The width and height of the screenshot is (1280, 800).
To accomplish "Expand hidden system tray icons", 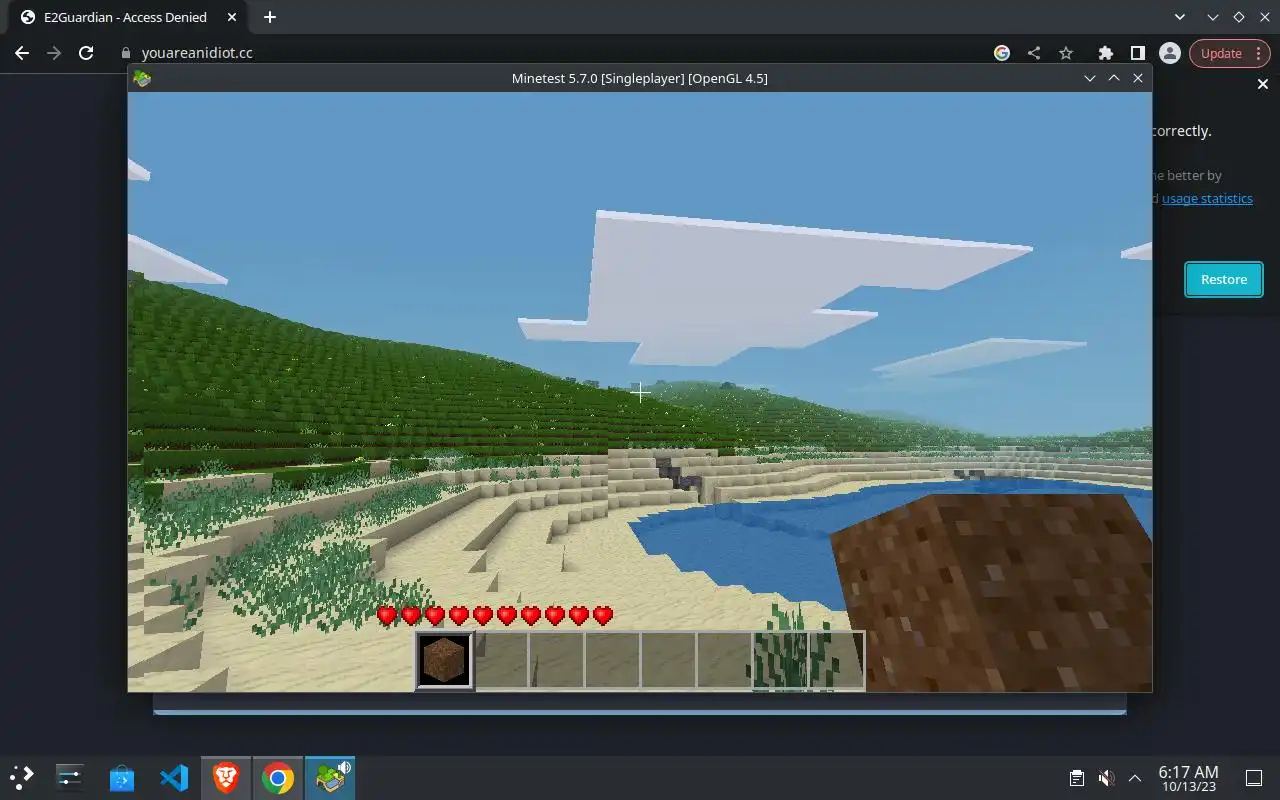I will [x=1135, y=778].
